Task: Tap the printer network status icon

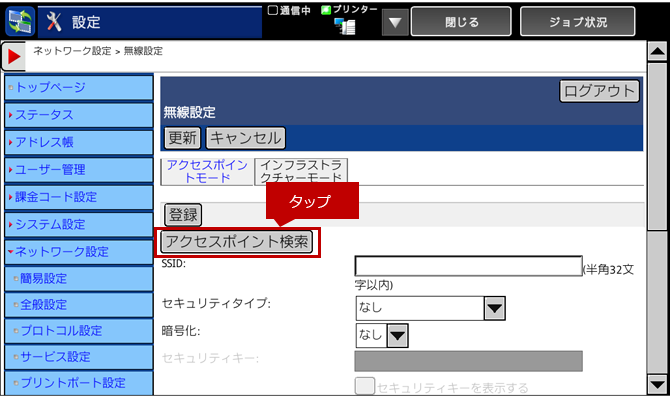Action: pyautogui.click(x=345, y=26)
